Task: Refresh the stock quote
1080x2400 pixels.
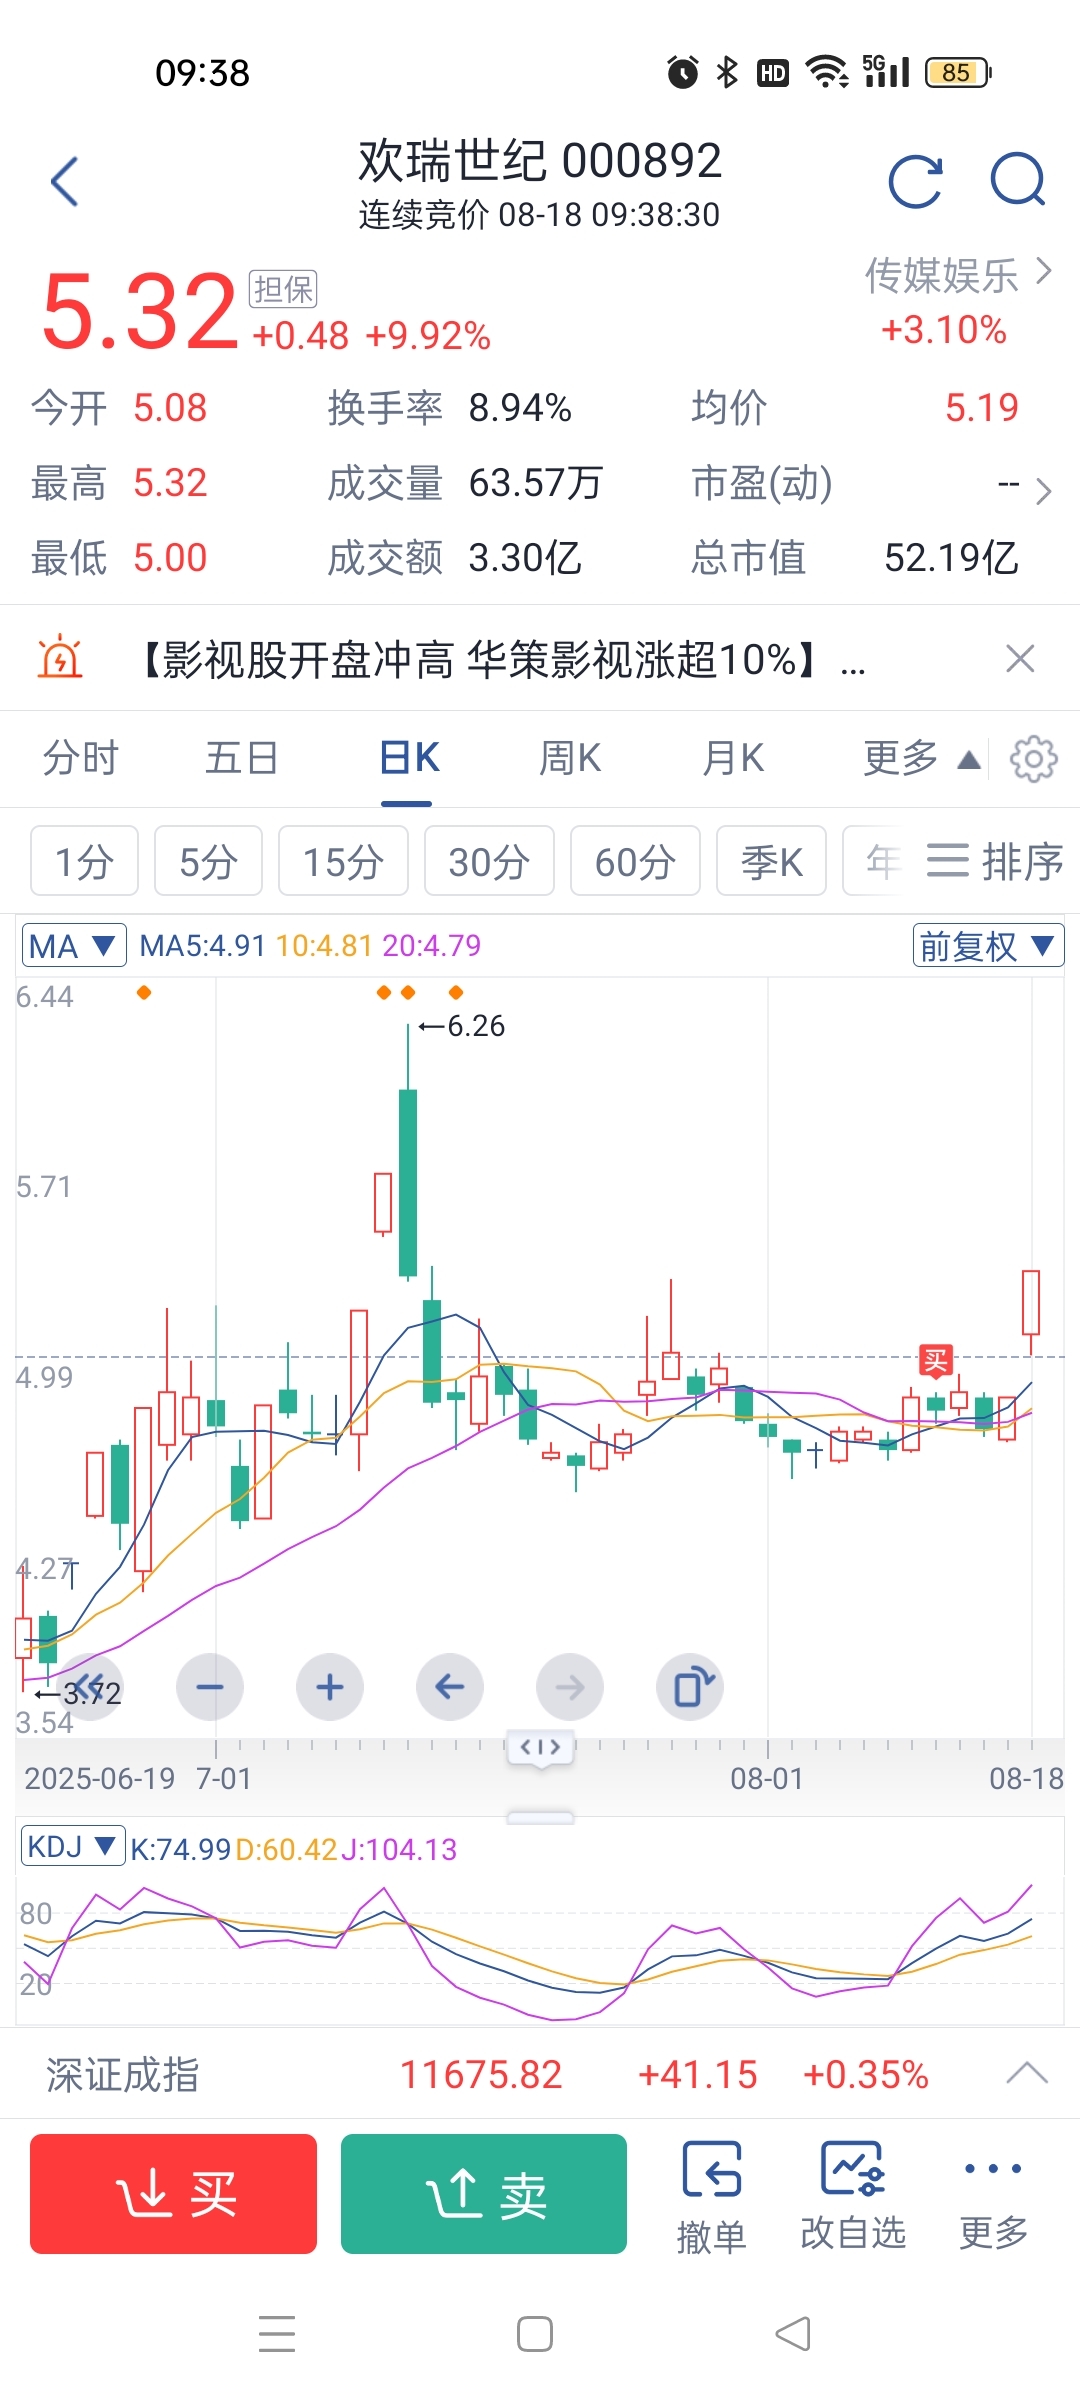Action: pyautogui.click(x=915, y=182)
